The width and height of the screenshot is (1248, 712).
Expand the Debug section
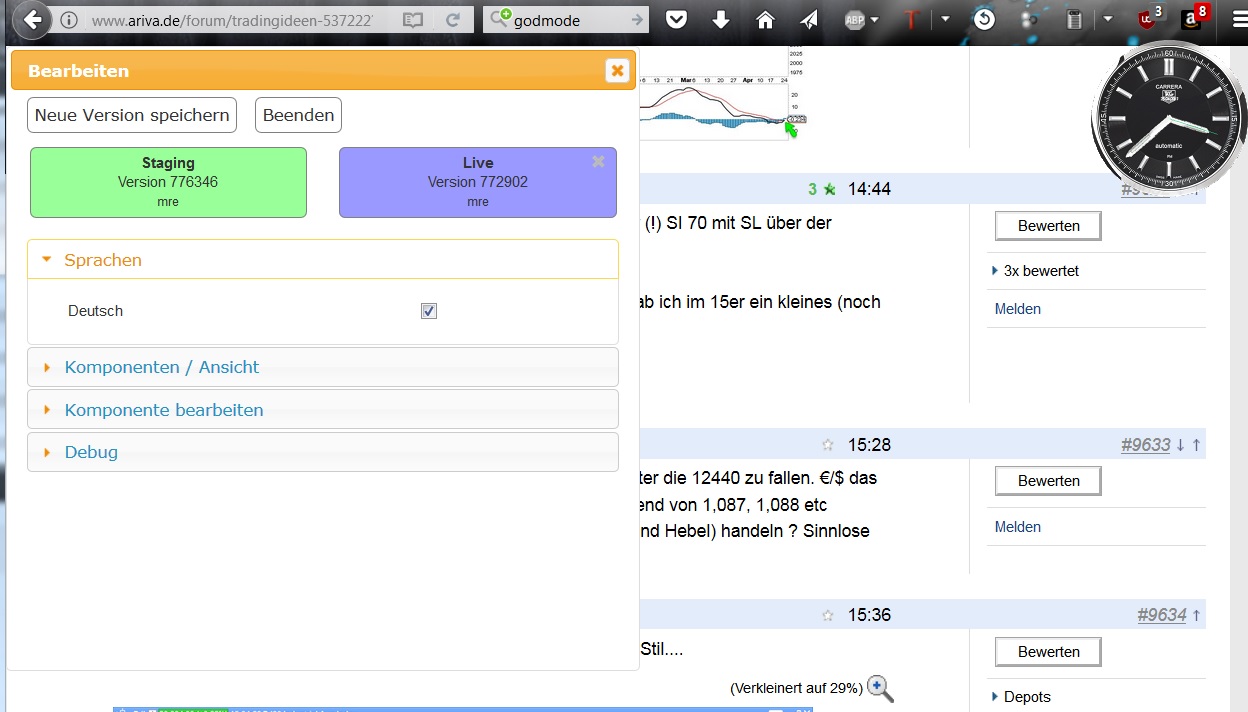[x=91, y=452]
